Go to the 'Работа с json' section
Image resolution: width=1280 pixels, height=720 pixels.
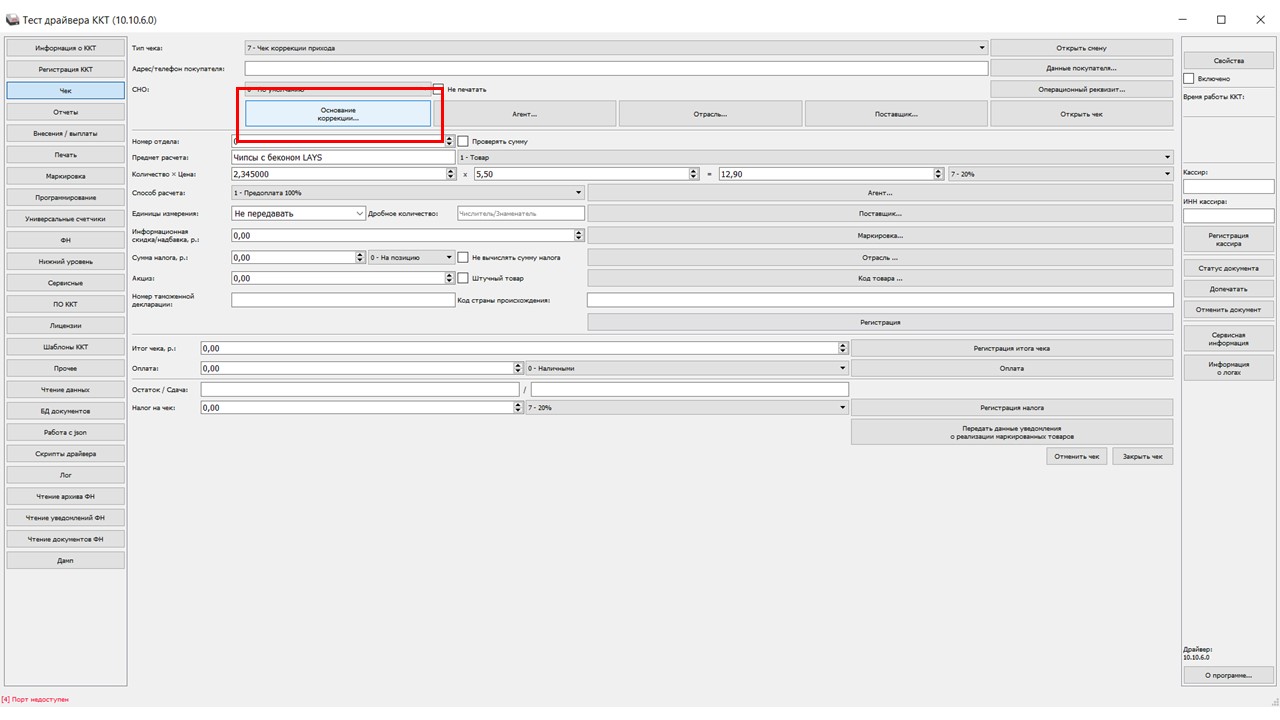(x=66, y=432)
